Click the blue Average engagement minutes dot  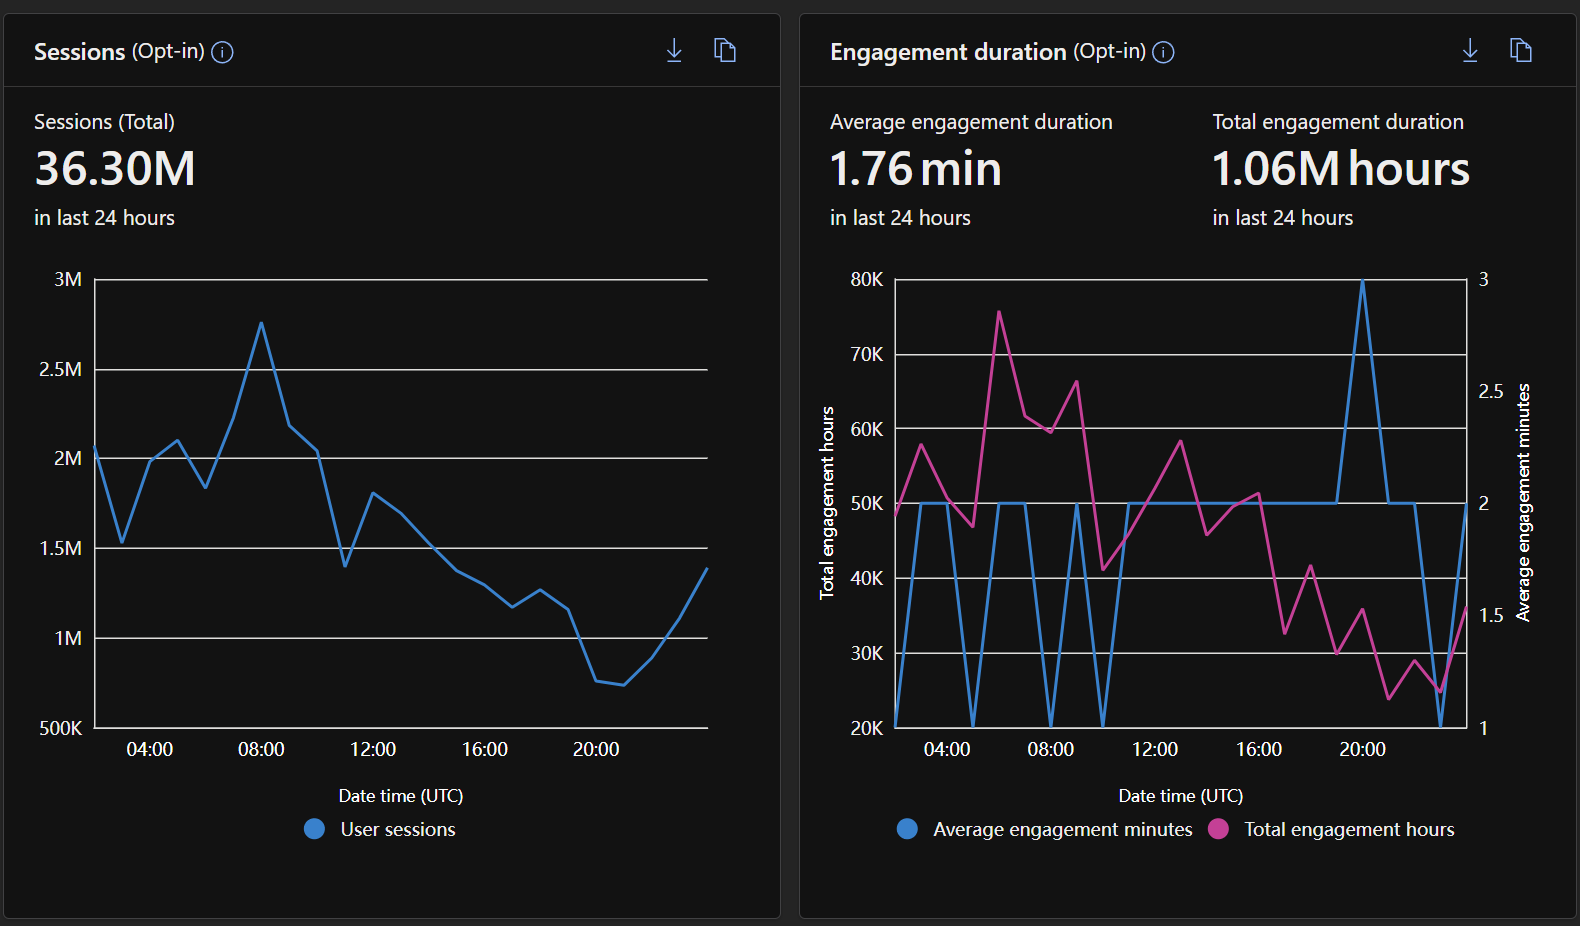[x=907, y=829]
